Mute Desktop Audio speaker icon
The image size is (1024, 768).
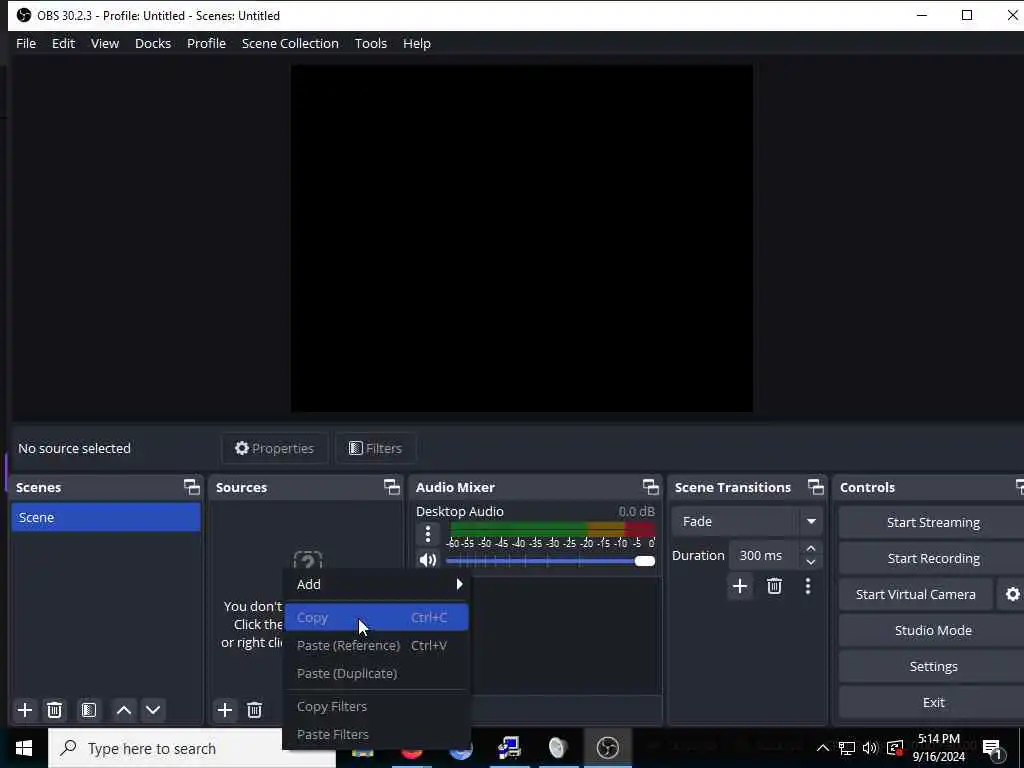pyautogui.click(x=428, y=560)
